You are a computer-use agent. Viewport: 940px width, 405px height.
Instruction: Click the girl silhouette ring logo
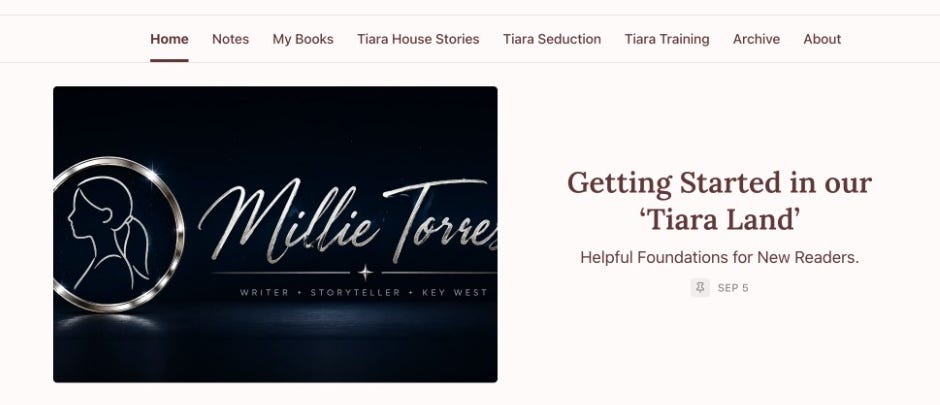pos(118,234)
